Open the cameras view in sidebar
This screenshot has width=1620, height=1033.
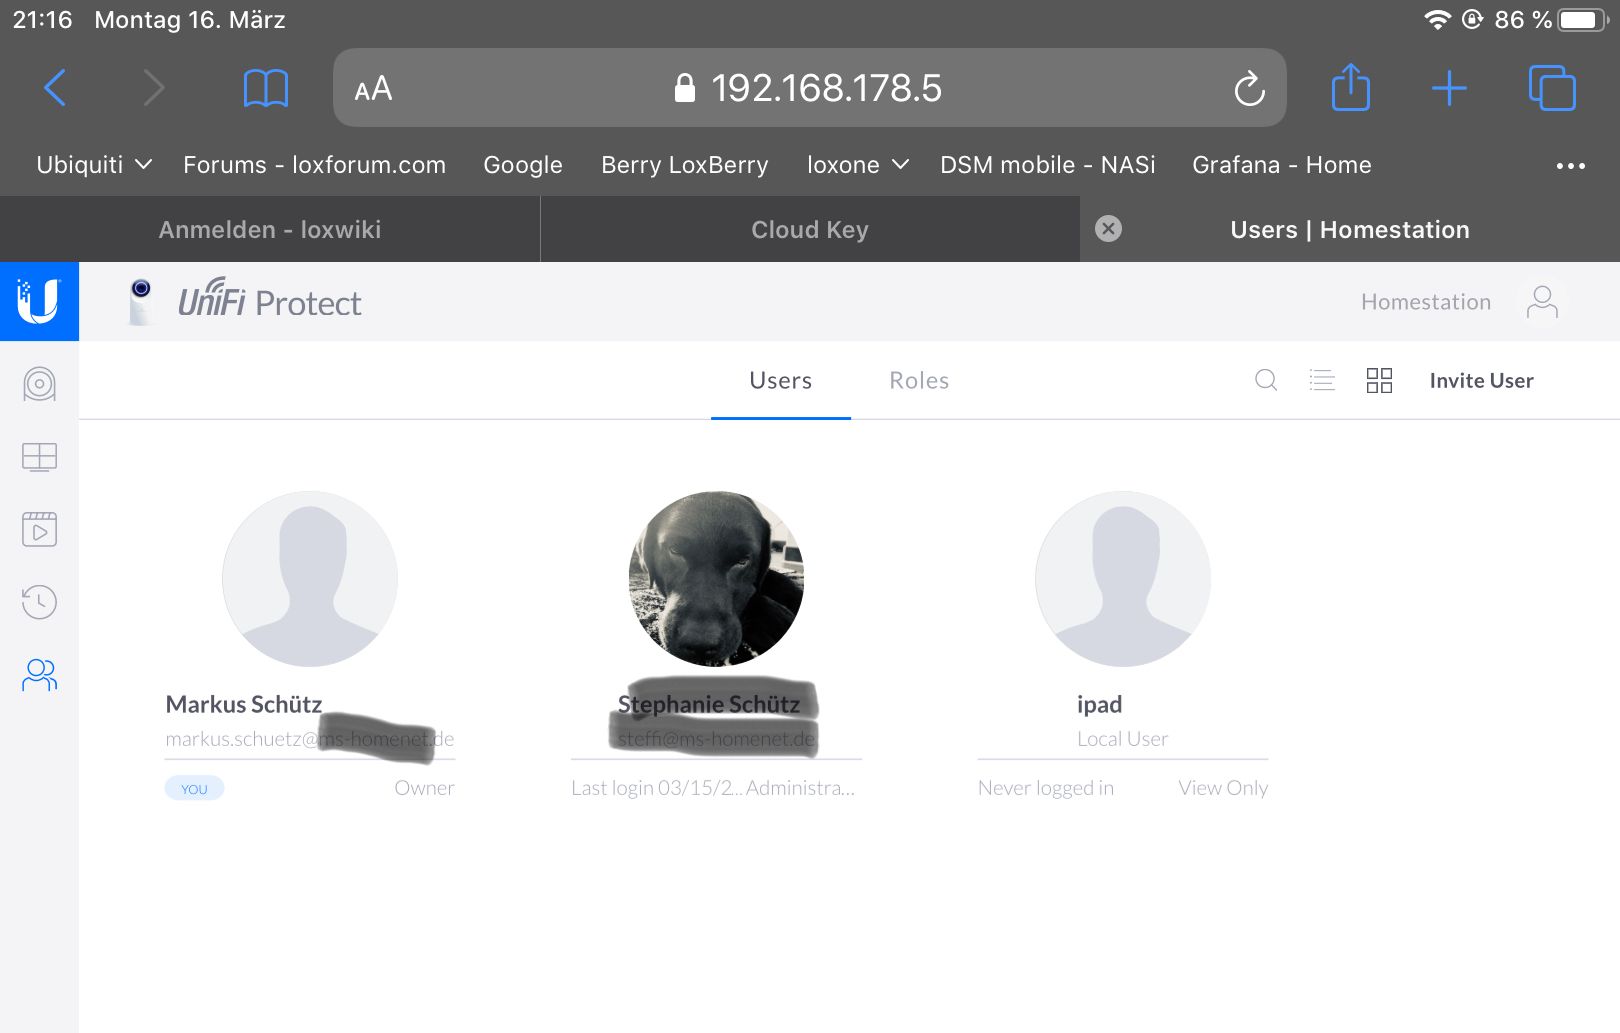pos(39,384)
